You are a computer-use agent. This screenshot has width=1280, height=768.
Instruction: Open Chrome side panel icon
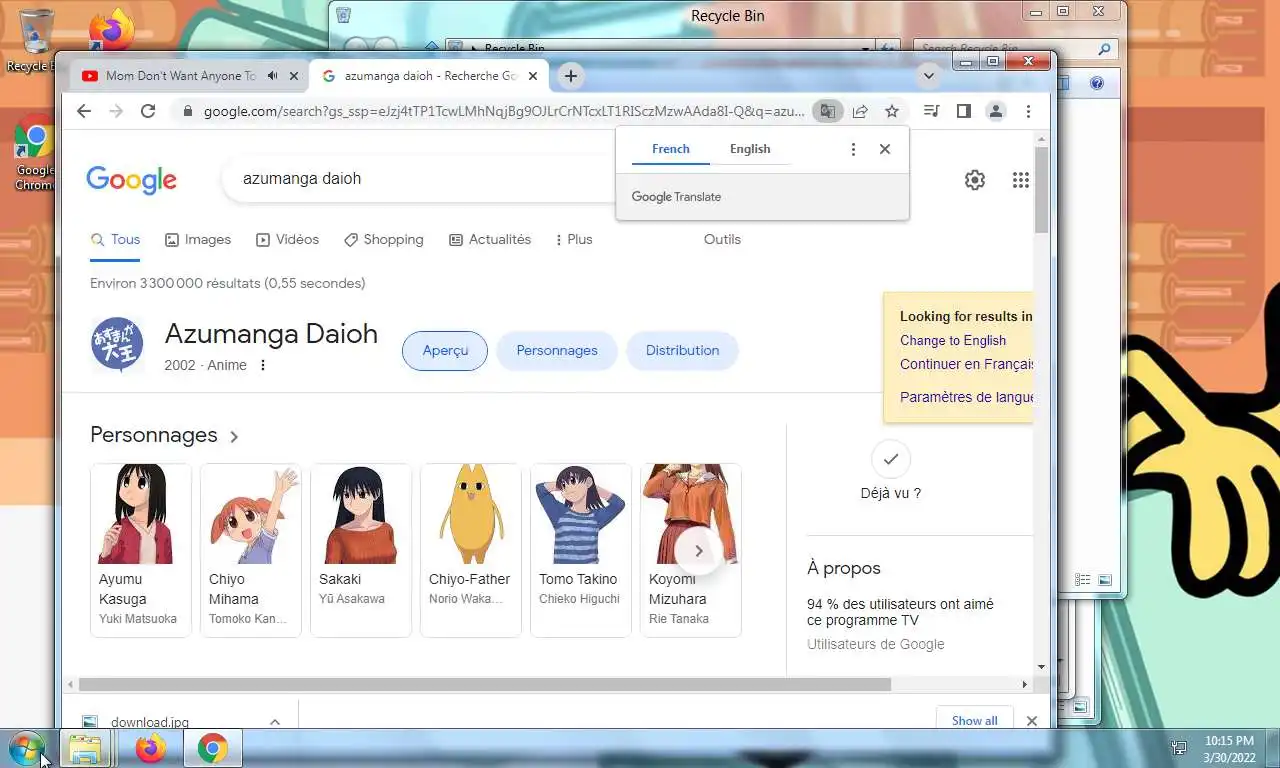964,111
